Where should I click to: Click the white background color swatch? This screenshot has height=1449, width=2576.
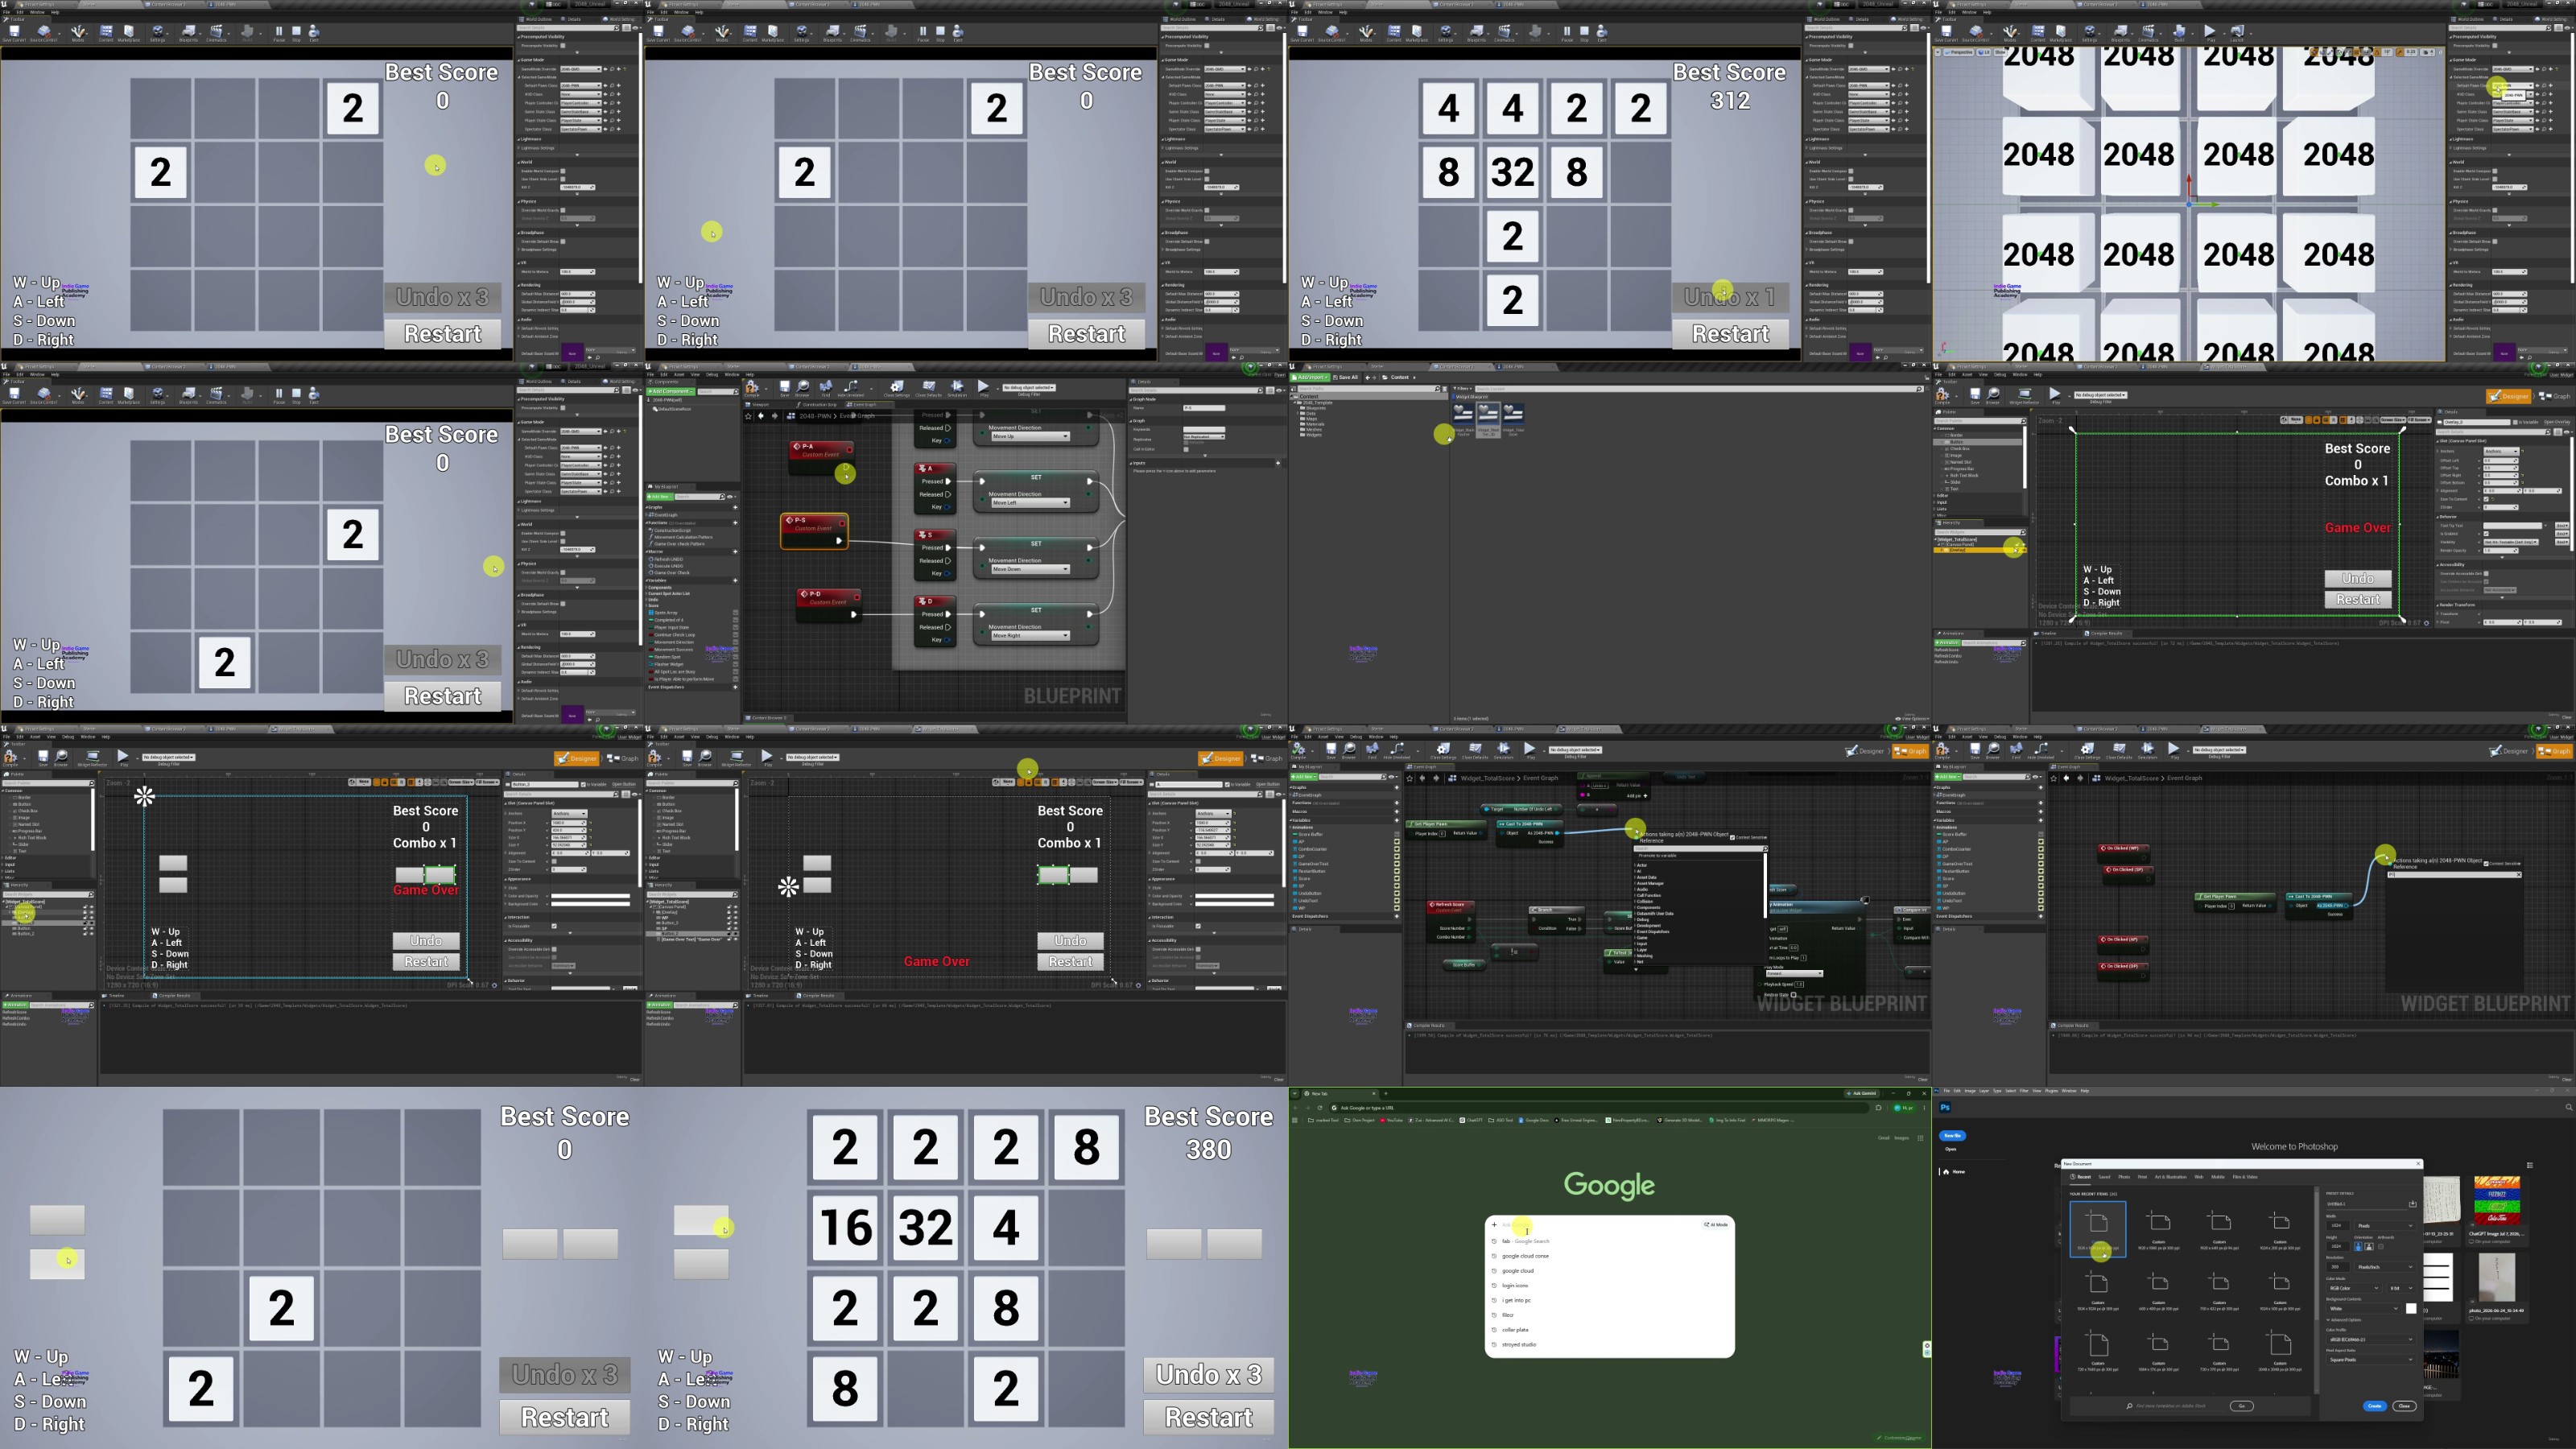pyautogui.click(x=2411, y=1308)
